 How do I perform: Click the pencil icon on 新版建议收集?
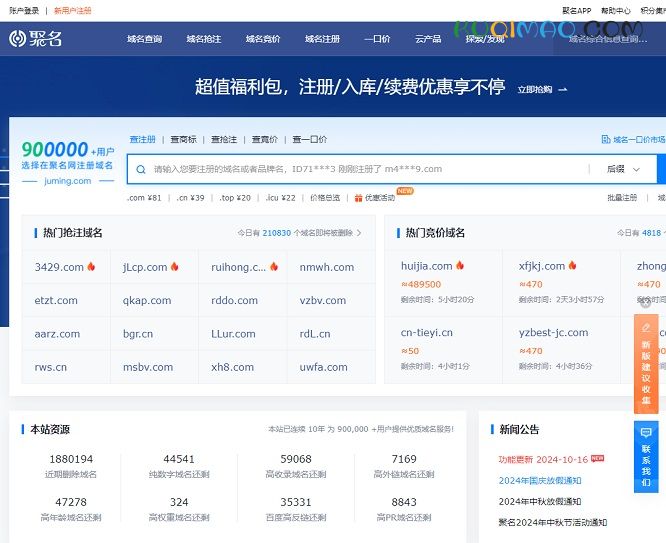pyautogui.click(x=646, y=328)
